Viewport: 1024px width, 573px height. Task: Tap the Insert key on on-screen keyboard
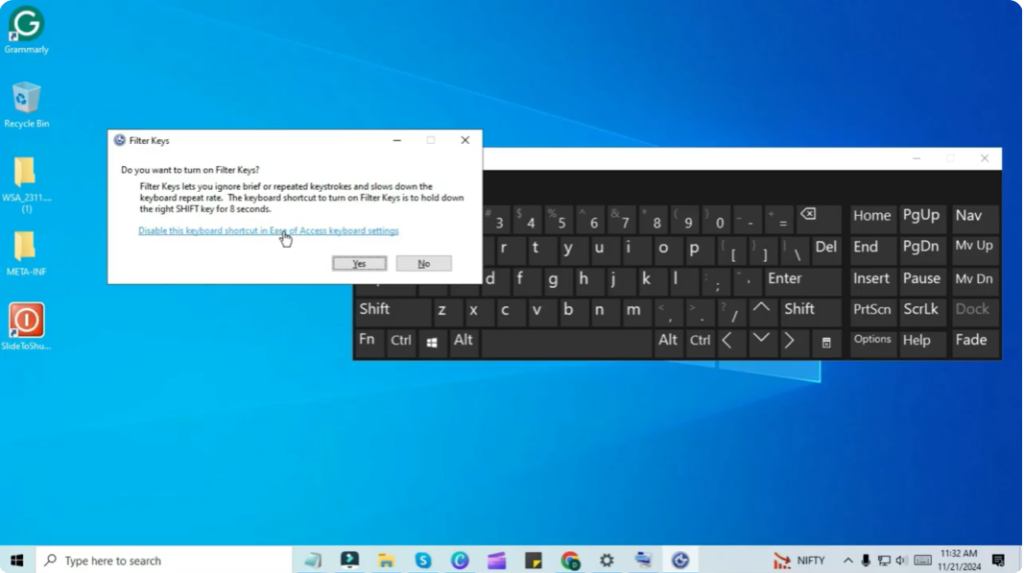tap(872, 280)
